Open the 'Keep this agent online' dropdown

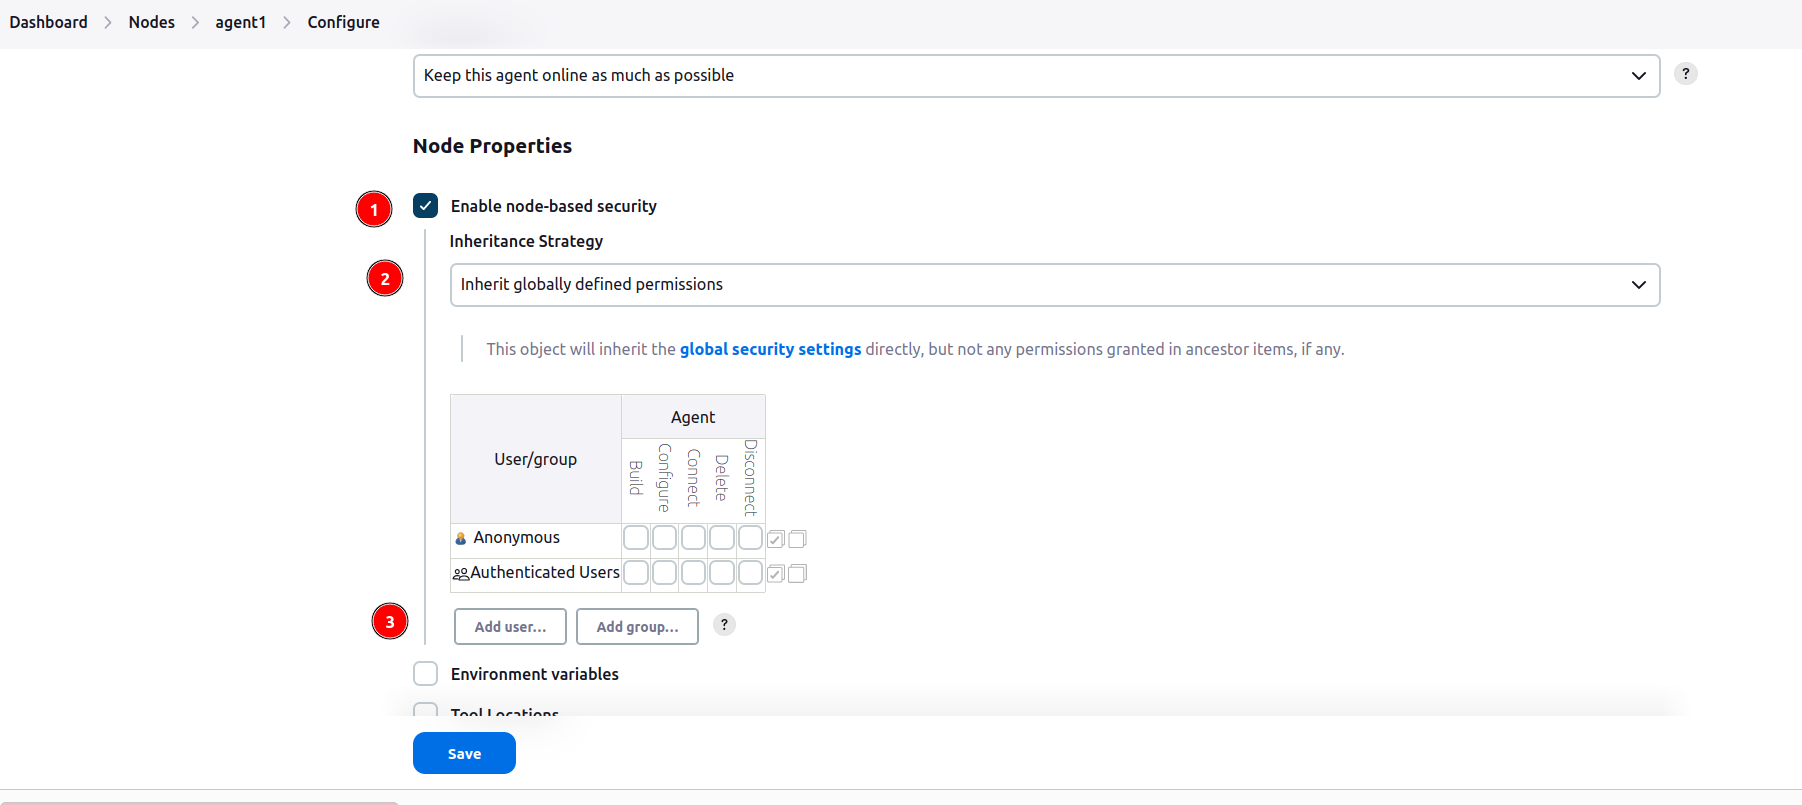[1037, 76]
